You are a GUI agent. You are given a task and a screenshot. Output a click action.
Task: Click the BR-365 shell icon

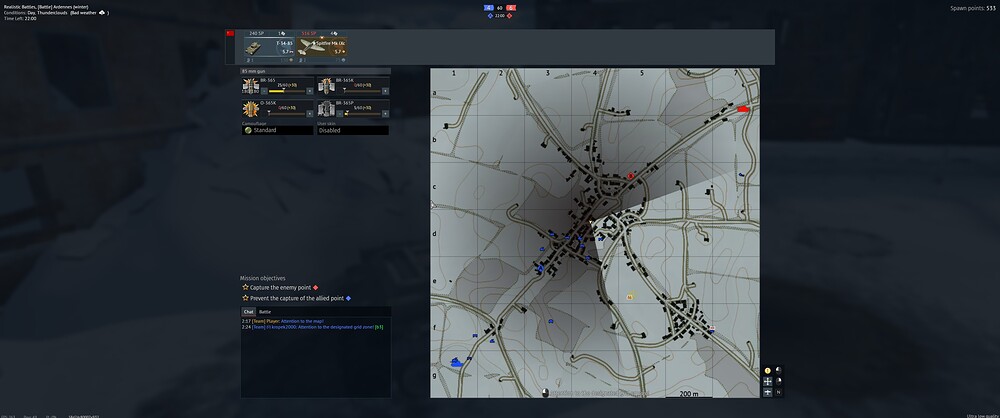pos(251,87)
